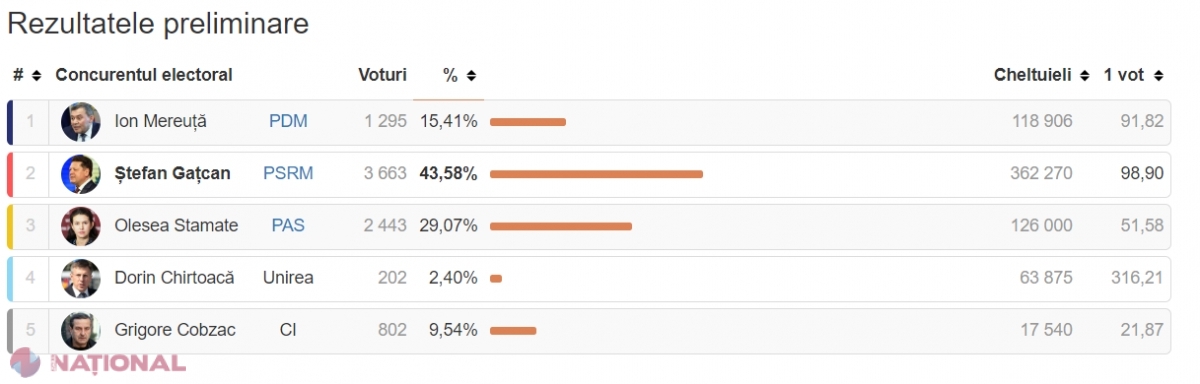Open Olesea Stamate's avatar photo
This screenshot has width=1200, height=384.
pyautogui.click(x=80, y=225)
